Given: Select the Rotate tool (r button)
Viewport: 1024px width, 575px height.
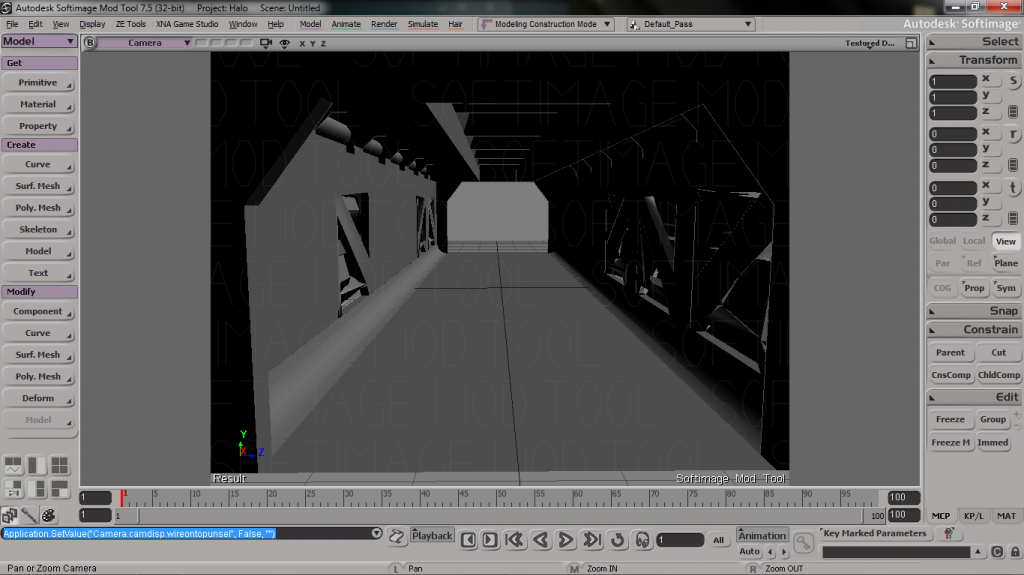Looking at the screenshot, I should point(1013,135).
